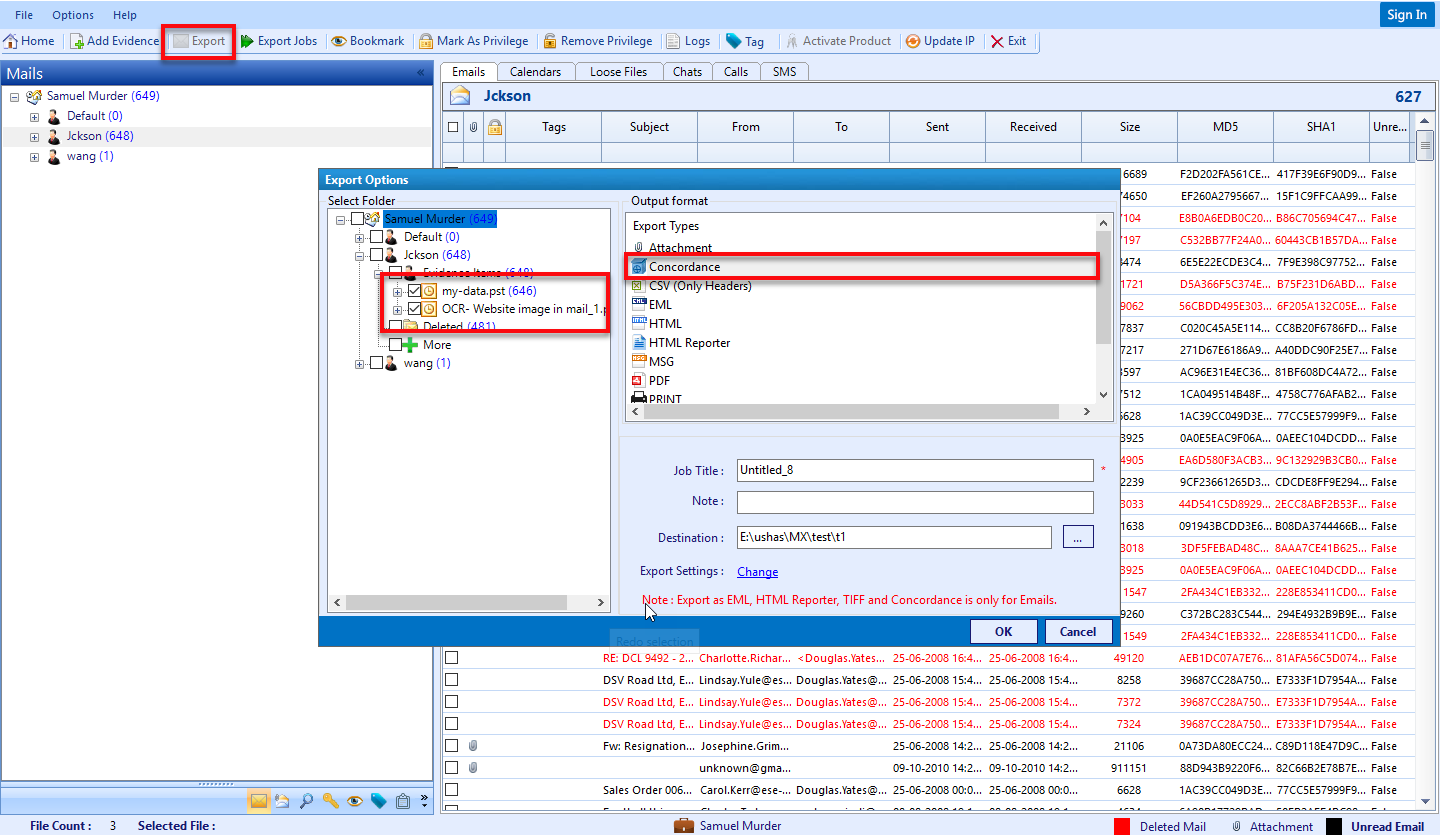Click the Change link beside Export Settings
This screenshot has height=835, width=1440.
pos(757,571)
